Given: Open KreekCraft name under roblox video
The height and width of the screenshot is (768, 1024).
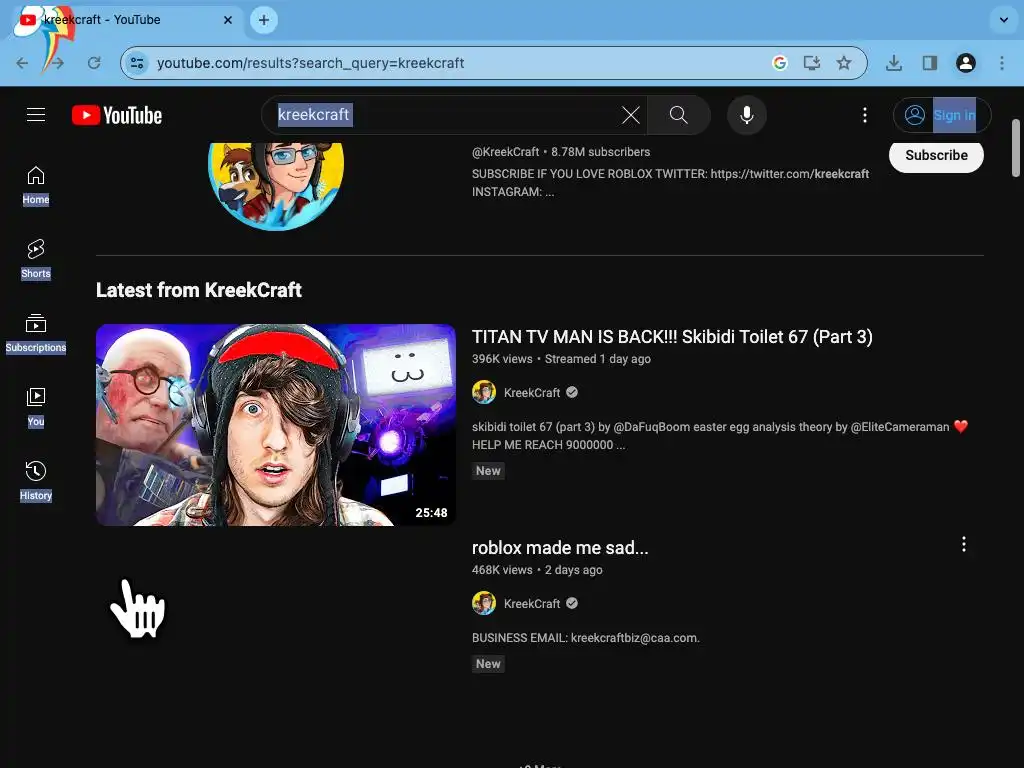Looking at the screenshot, I should [532, 603].
